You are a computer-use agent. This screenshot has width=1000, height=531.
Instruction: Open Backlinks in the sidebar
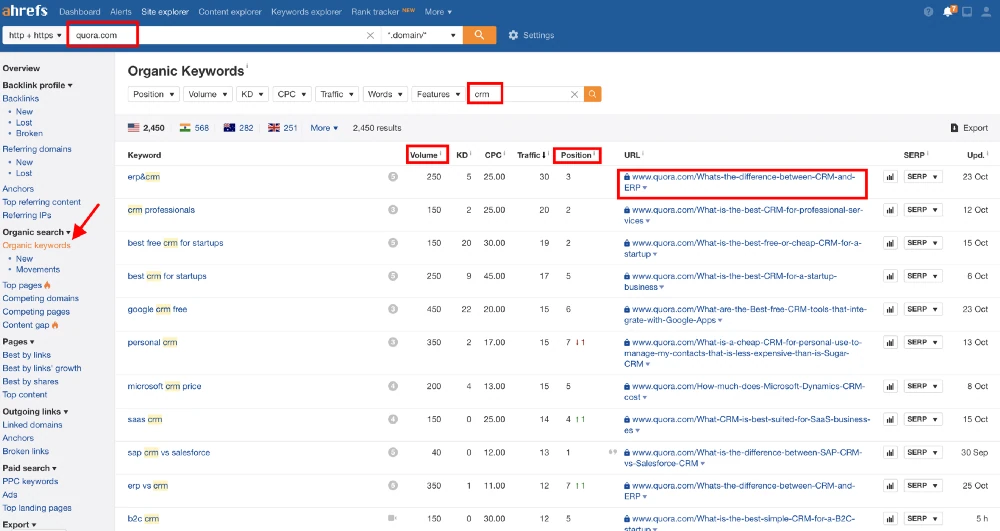click(x=20, y=98)
